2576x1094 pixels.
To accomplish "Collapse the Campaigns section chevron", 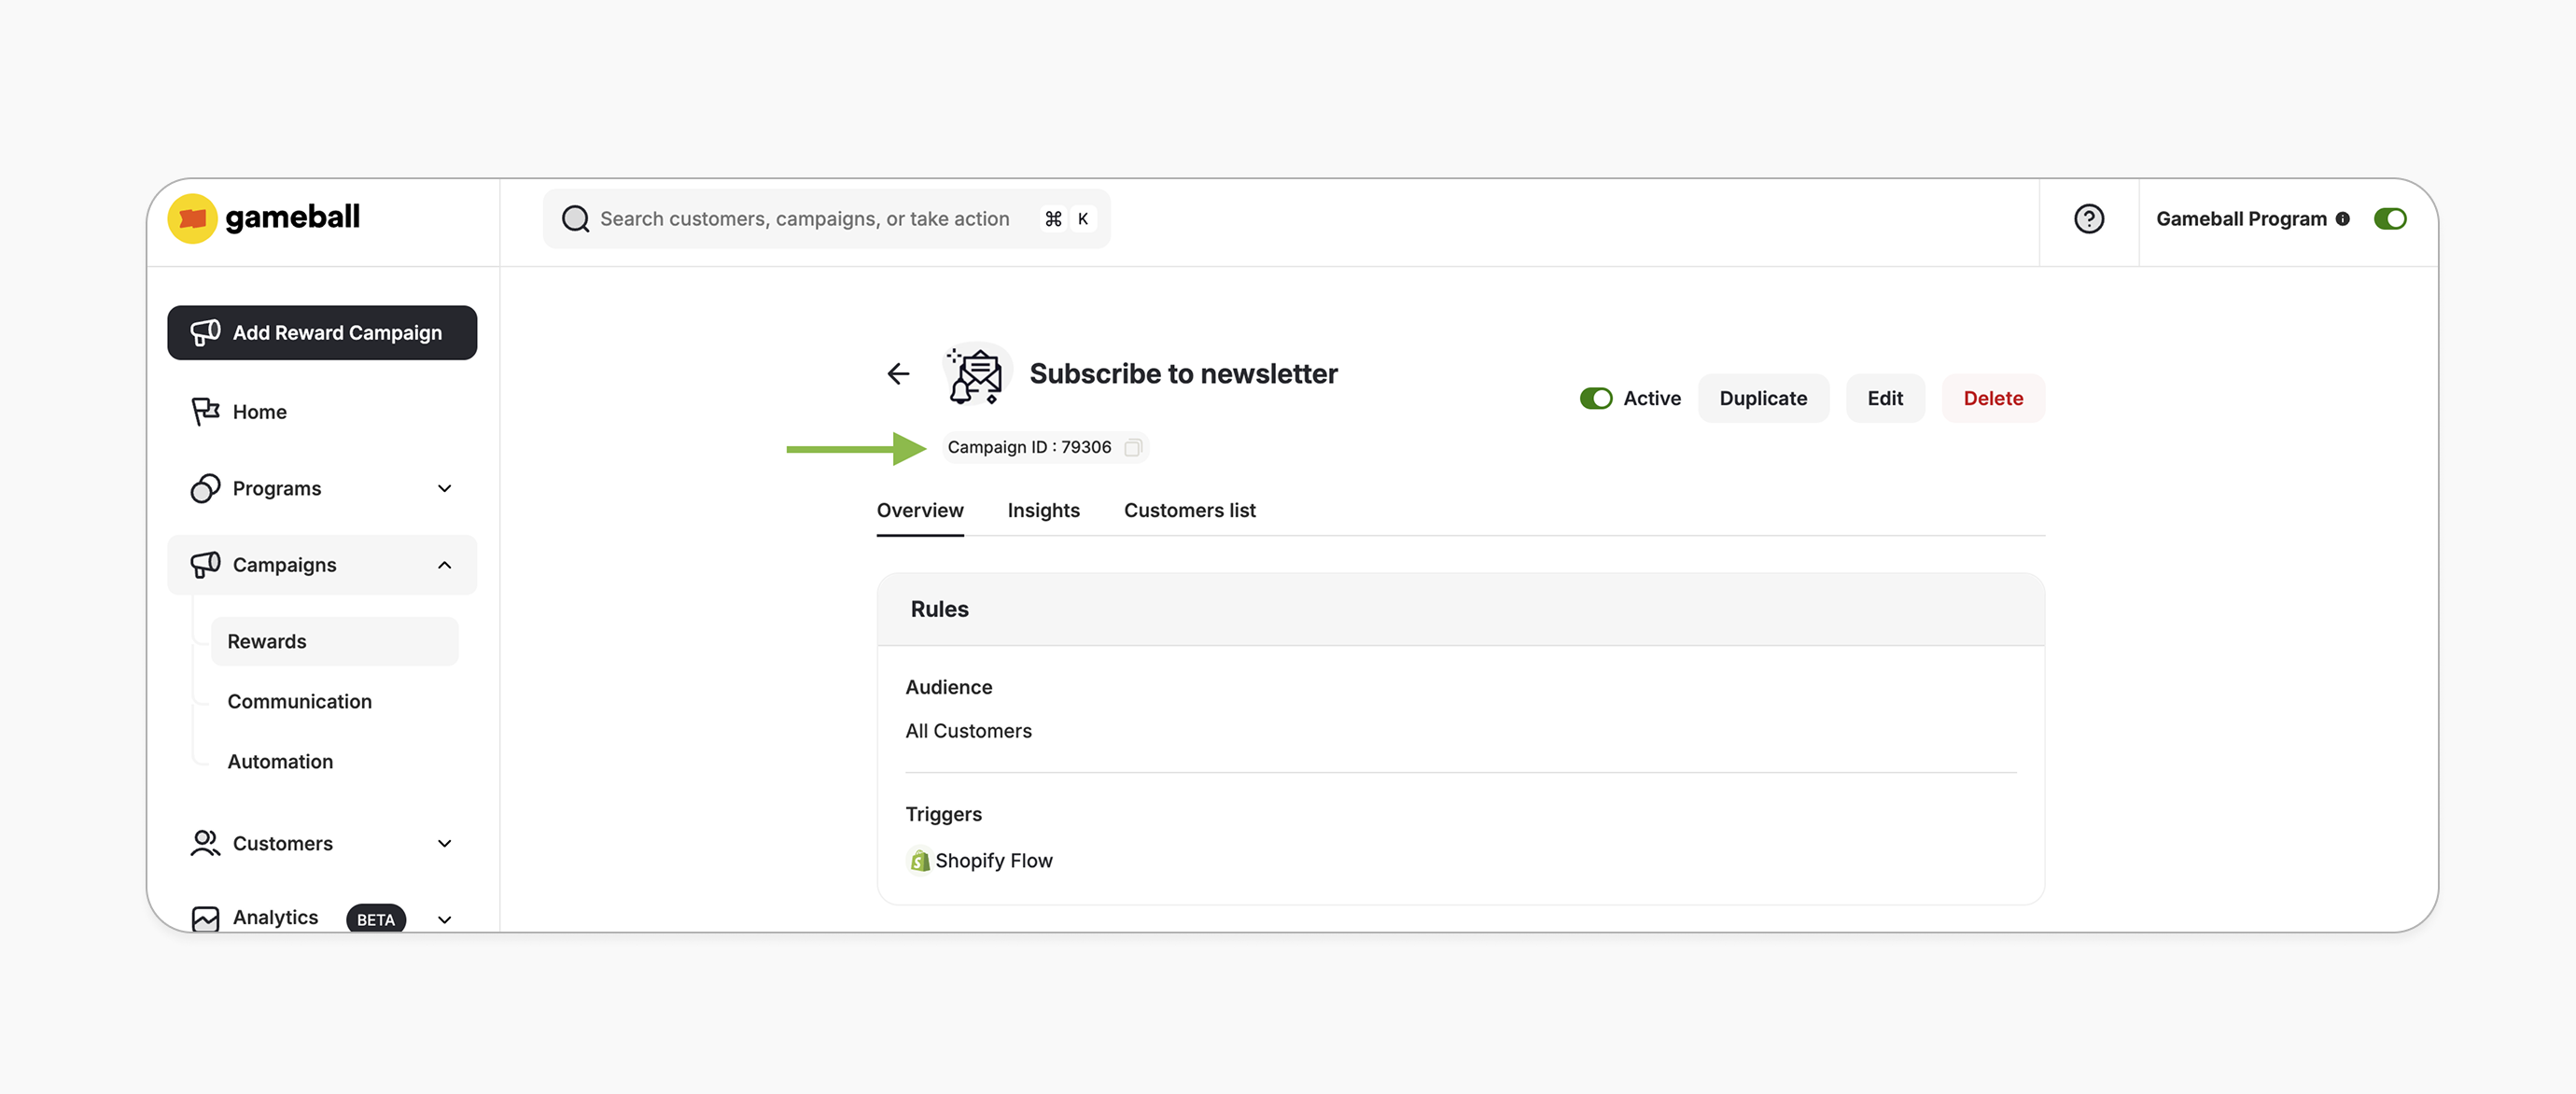I will (444, 565).
